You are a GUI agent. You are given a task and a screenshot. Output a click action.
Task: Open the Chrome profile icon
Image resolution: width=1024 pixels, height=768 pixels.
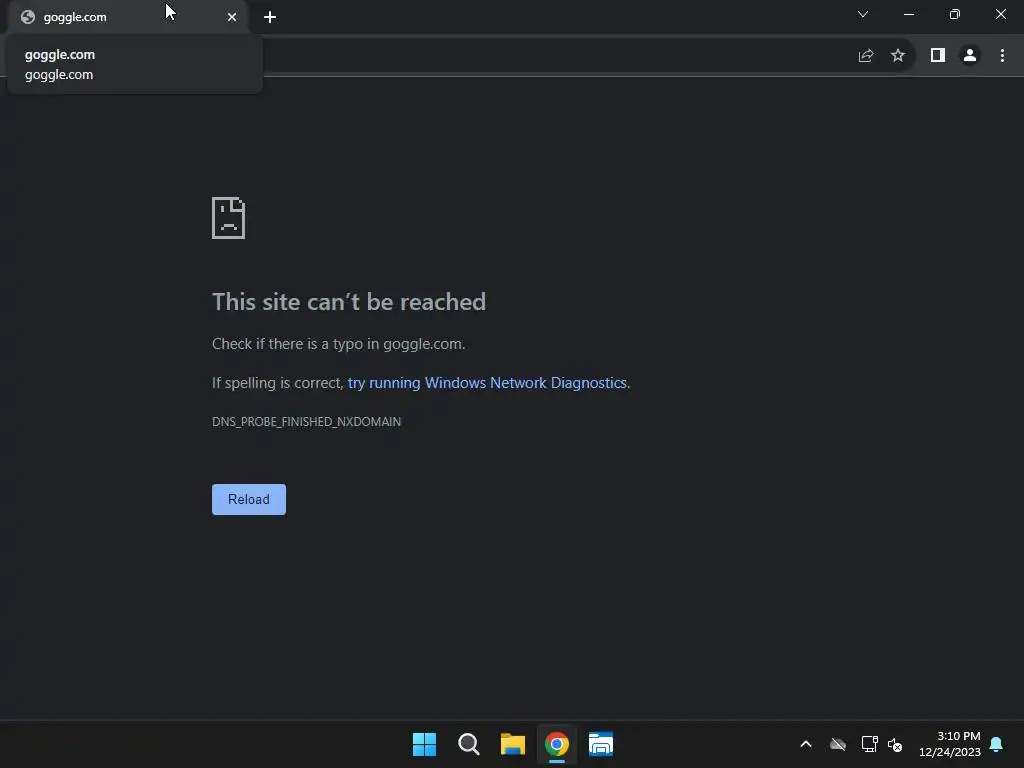tap(970, 56)
